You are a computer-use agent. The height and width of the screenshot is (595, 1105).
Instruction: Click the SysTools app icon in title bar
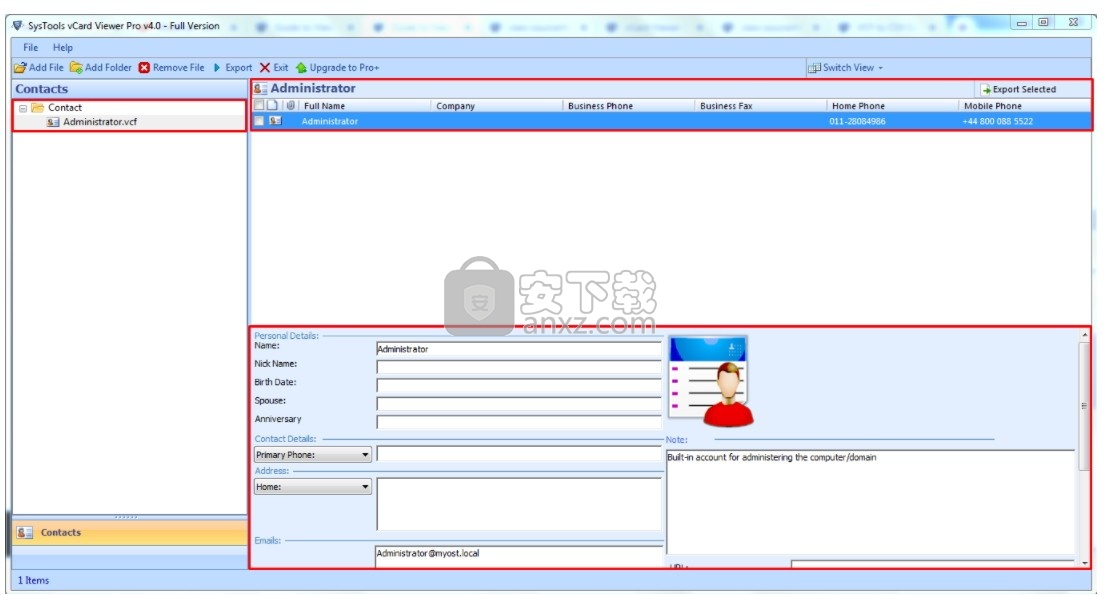pos(18,25)
